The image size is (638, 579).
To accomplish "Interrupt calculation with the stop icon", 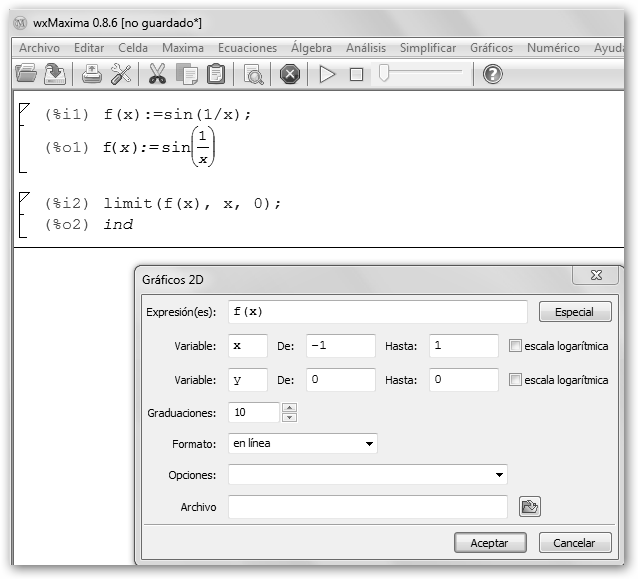I will [290, 73].
